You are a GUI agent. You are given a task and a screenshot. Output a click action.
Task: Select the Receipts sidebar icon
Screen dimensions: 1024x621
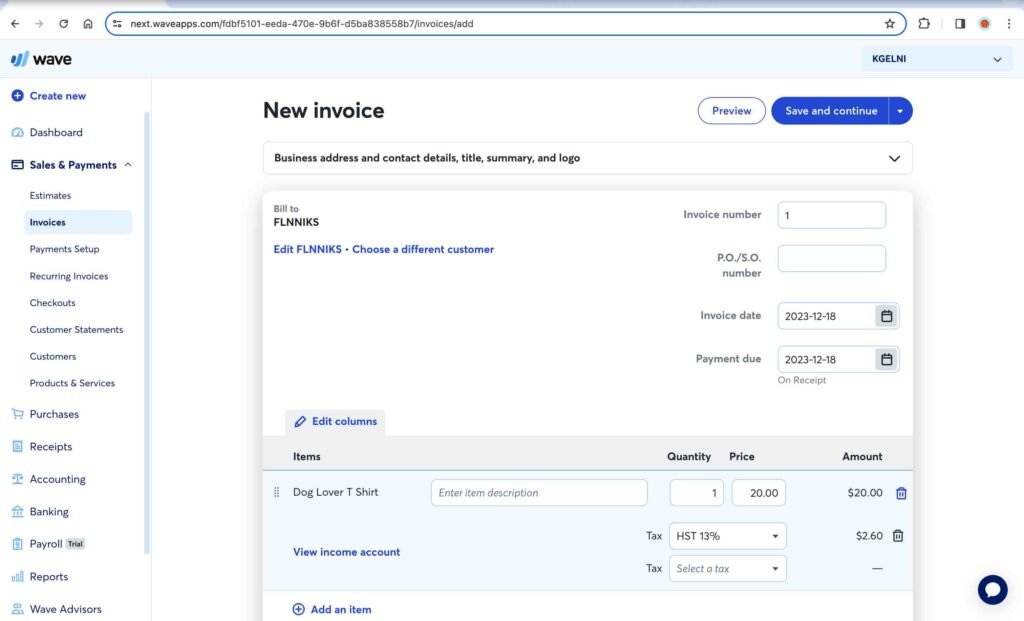click(17, 446)
